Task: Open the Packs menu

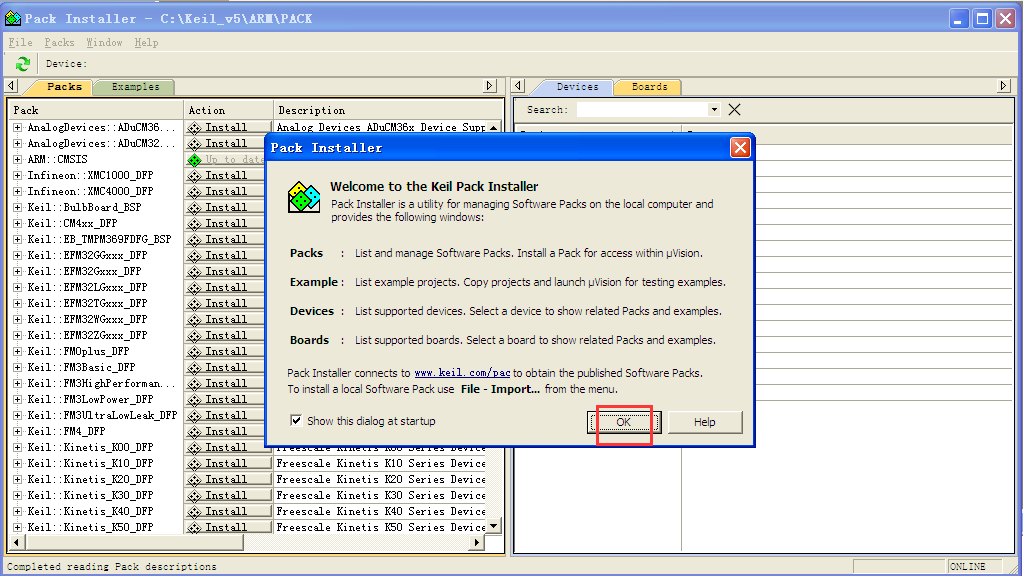Action: tap(59, 42)
